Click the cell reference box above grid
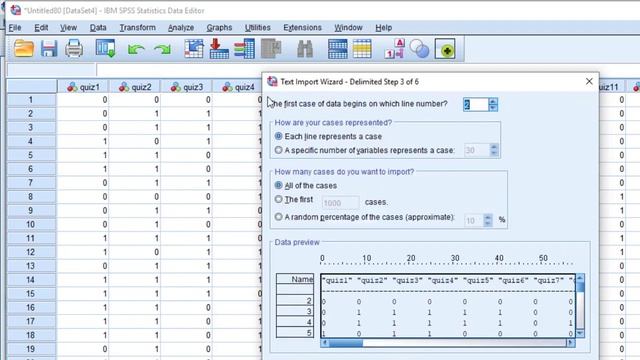640x360 pixels. coord(51,70)
